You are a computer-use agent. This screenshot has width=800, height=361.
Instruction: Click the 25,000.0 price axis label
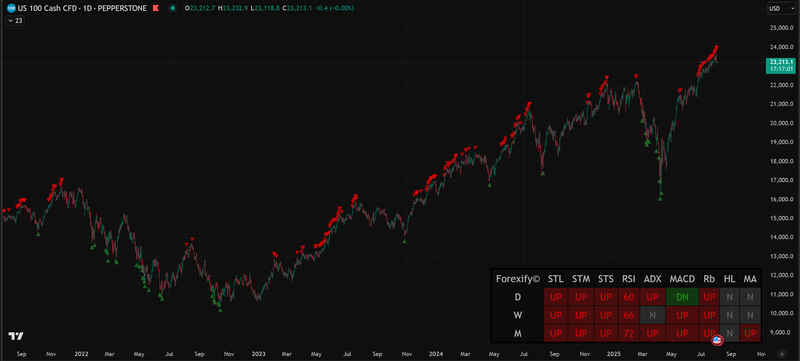pyautogui.click(x=783, y=28)
